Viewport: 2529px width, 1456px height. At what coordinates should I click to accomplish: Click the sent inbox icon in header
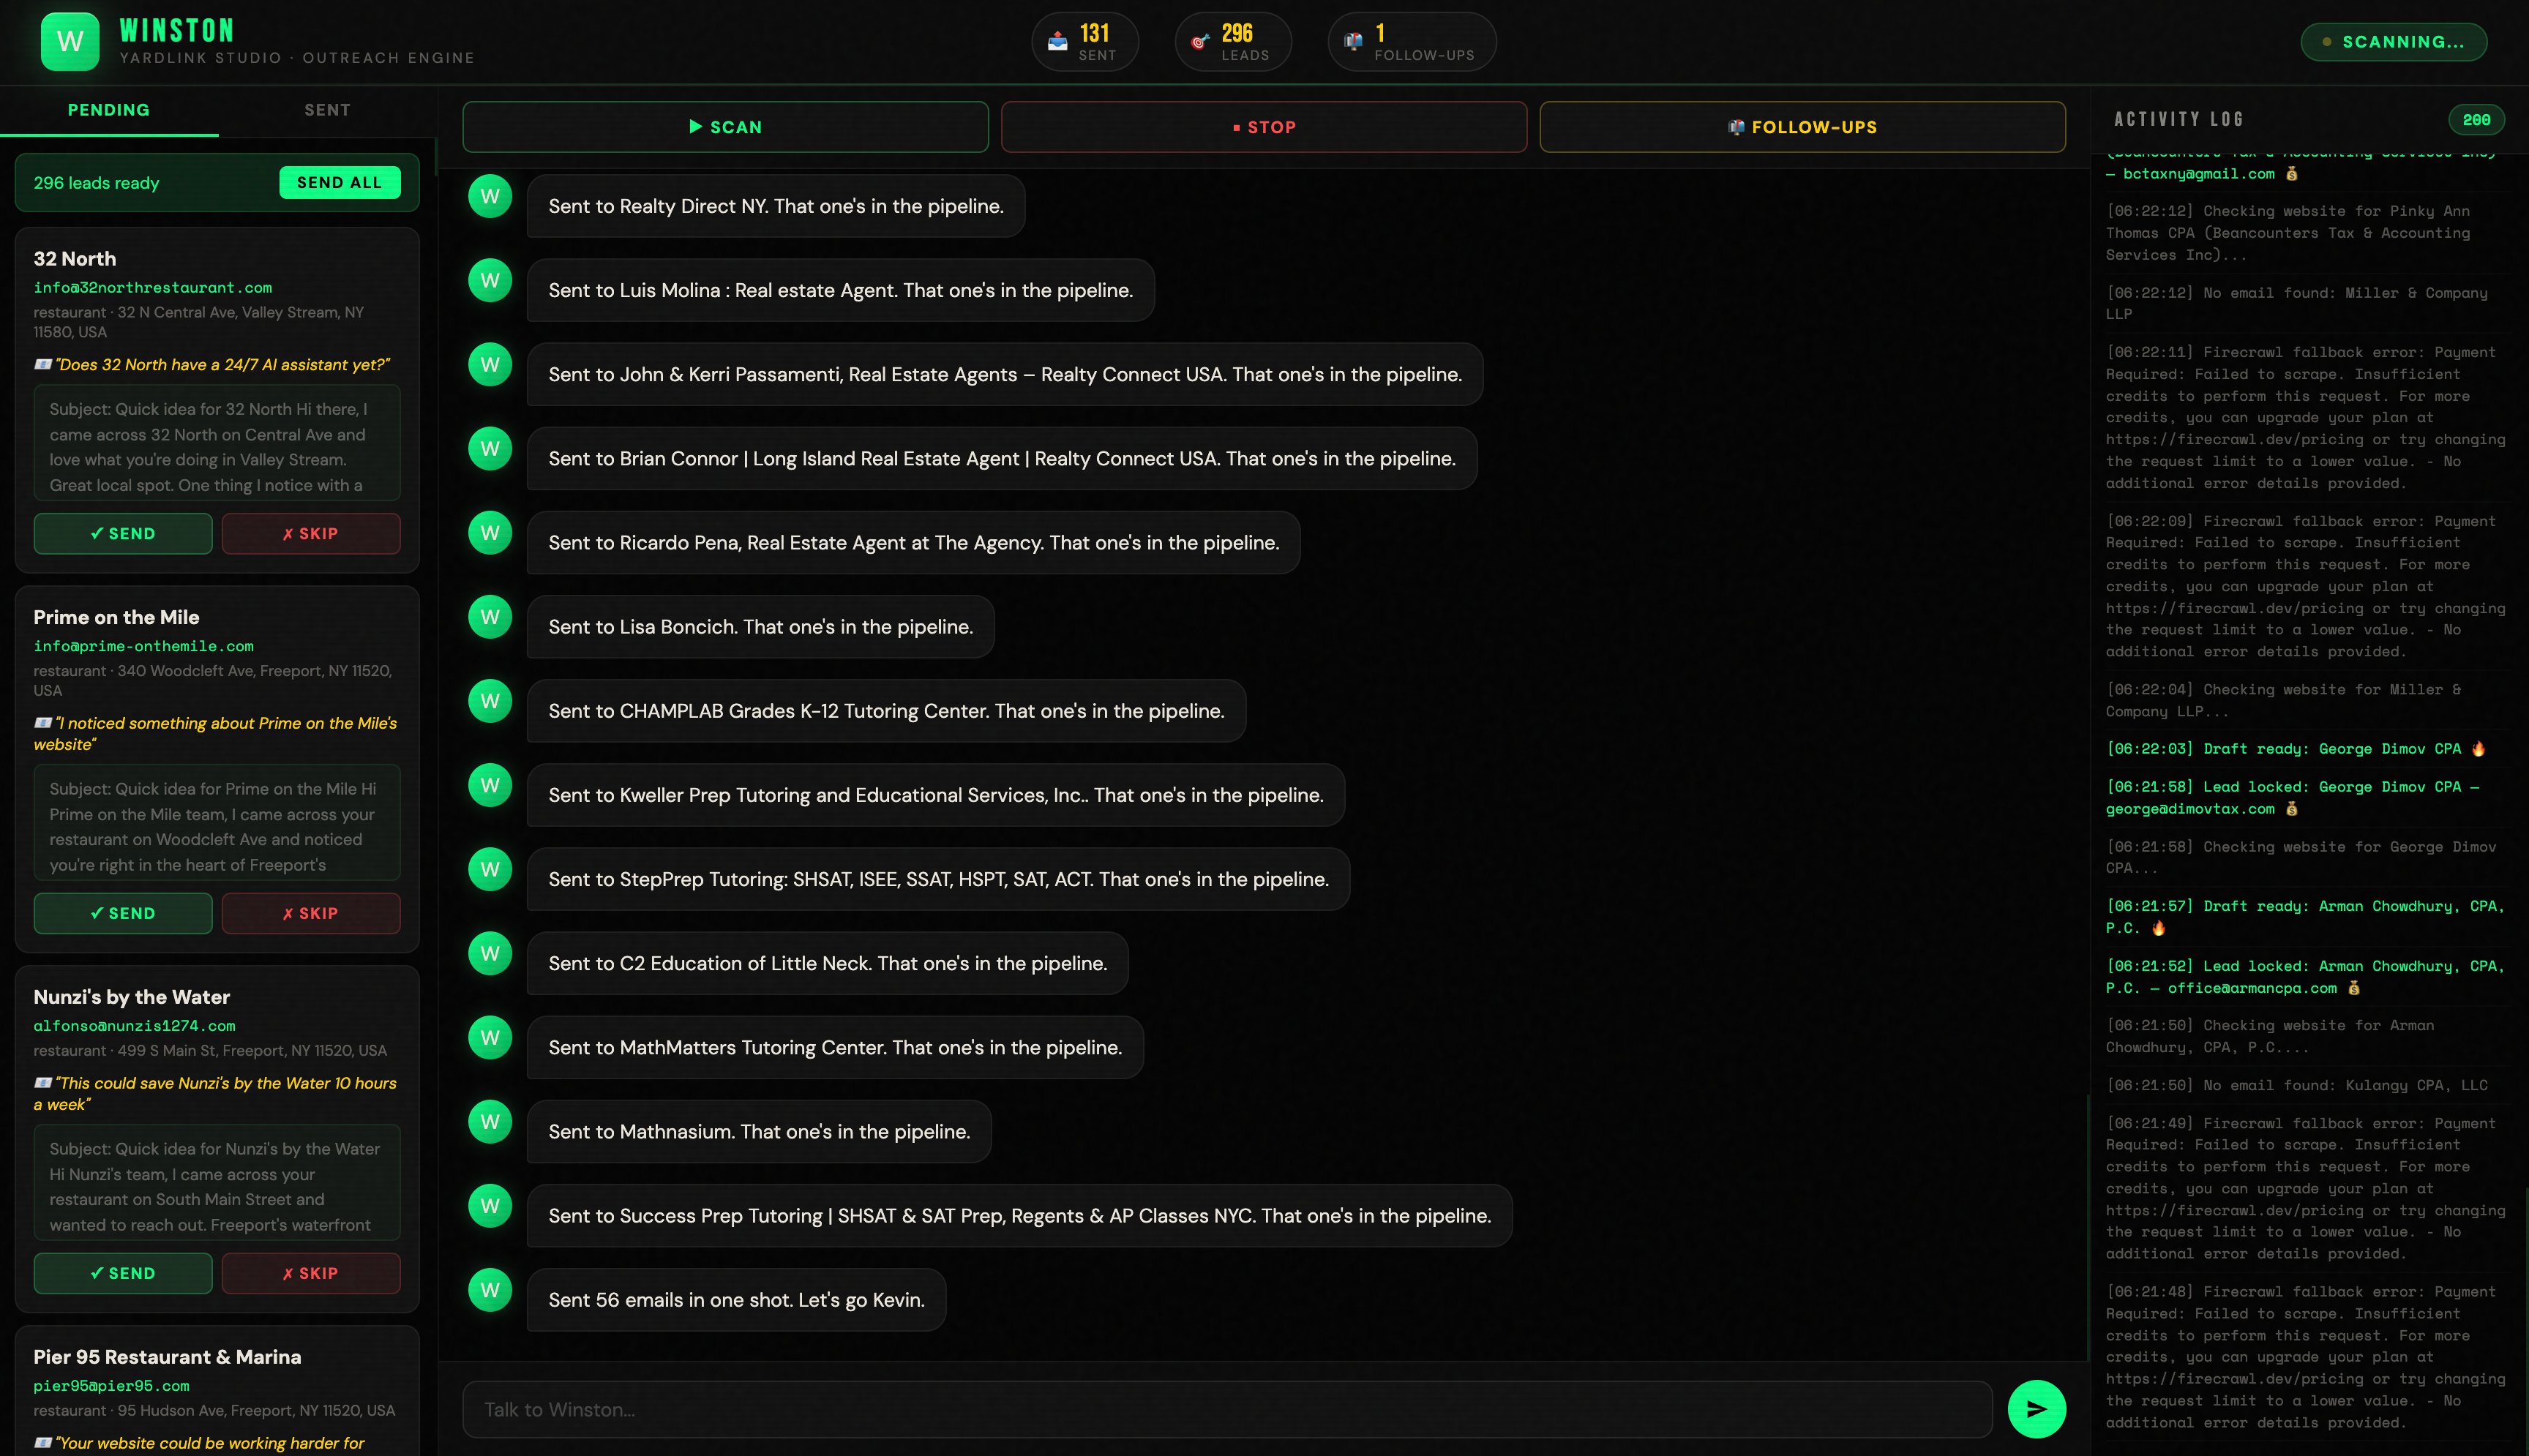pos(1057,41)
